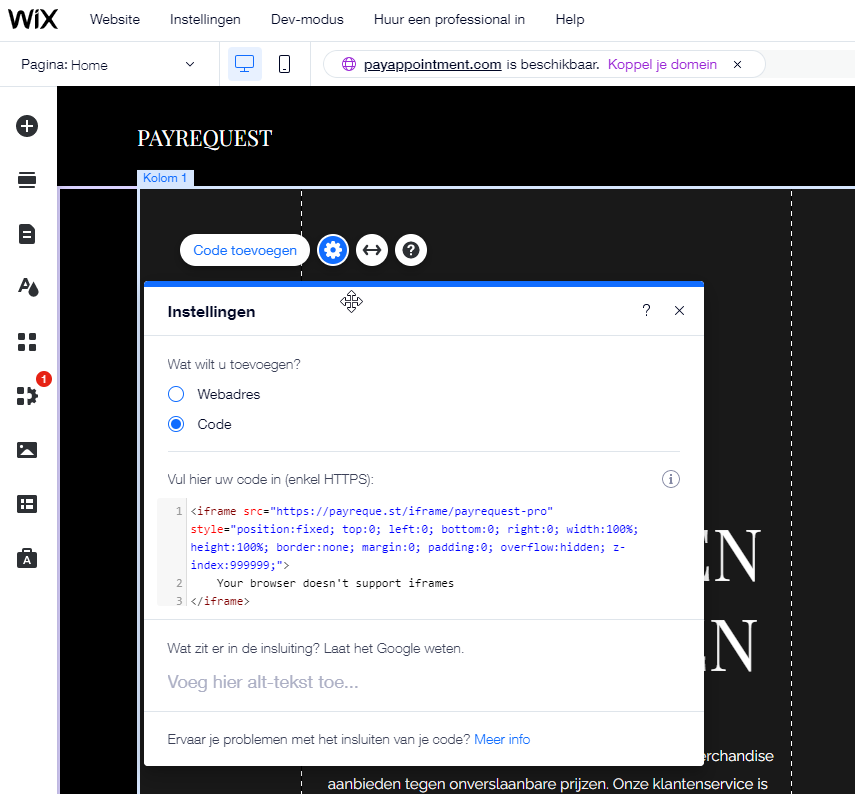Expand the Pagina: Home page dropdown
The width and height of the screenshot is (855, 794).
click(x=108, y=64)
